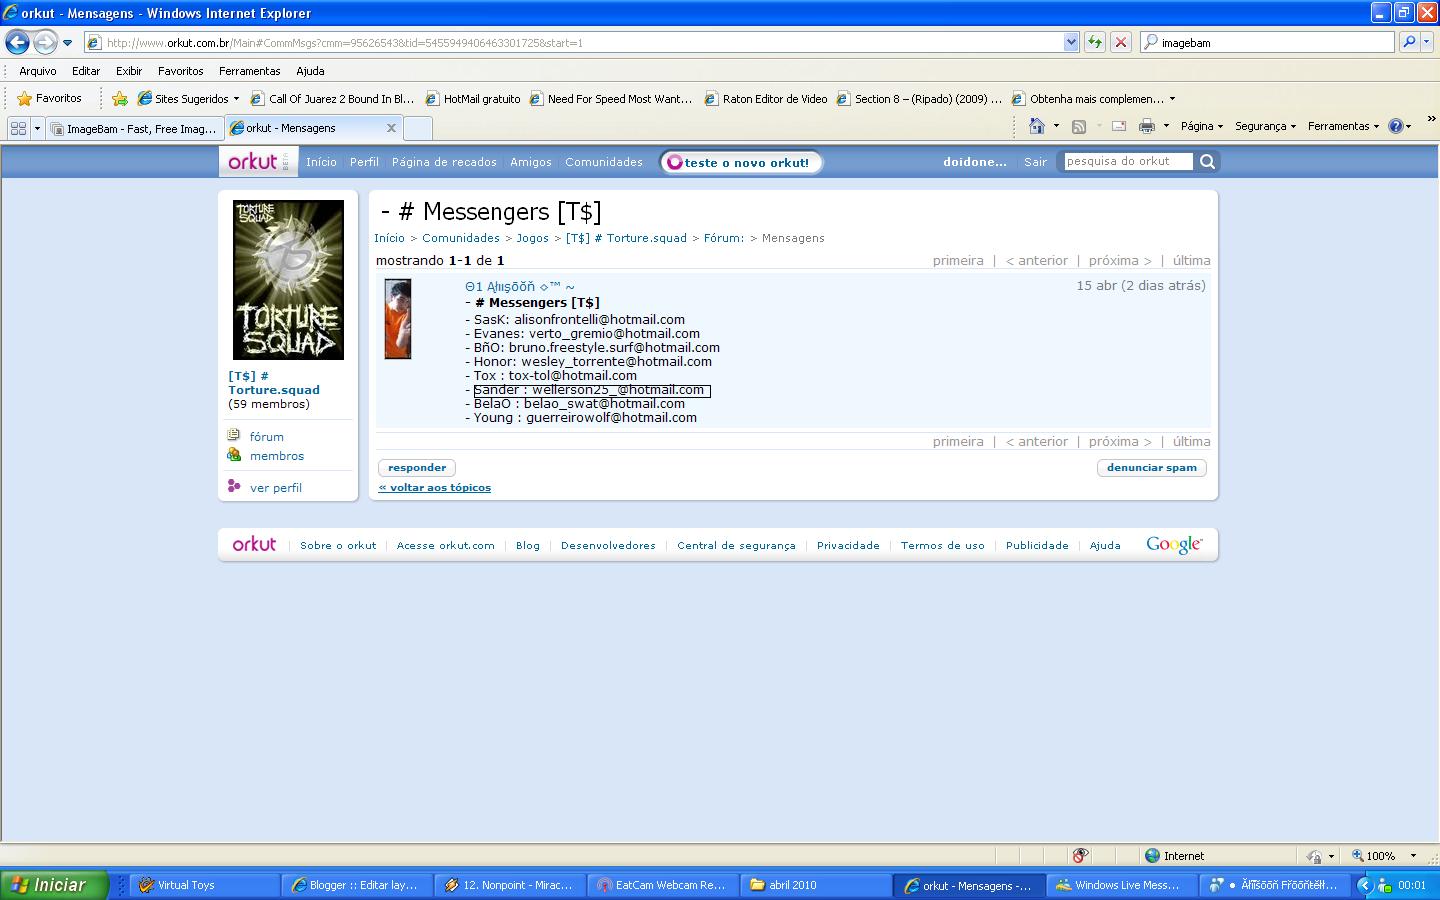Open Raton Editor de Video bookmark
This screenshot has height=900, width=1440.
(766, 98)
